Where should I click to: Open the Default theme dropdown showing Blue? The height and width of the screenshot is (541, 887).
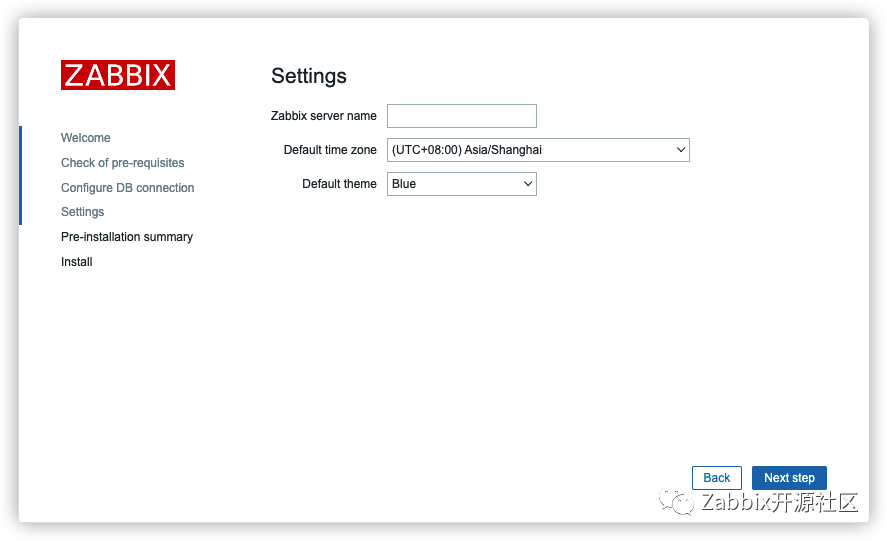(x=462, y=184)
